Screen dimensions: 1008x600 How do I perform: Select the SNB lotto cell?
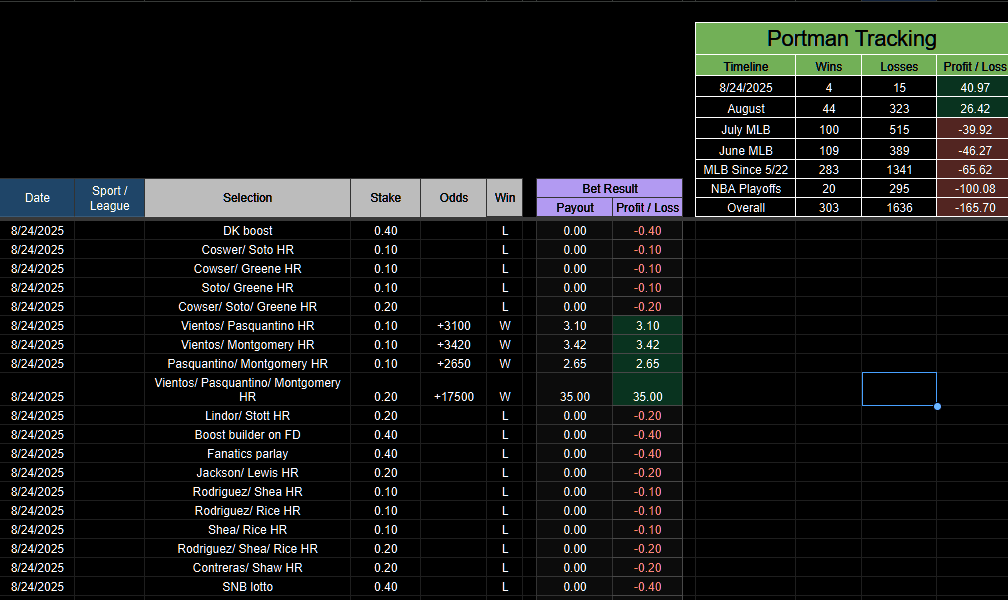tap(248, 586)
